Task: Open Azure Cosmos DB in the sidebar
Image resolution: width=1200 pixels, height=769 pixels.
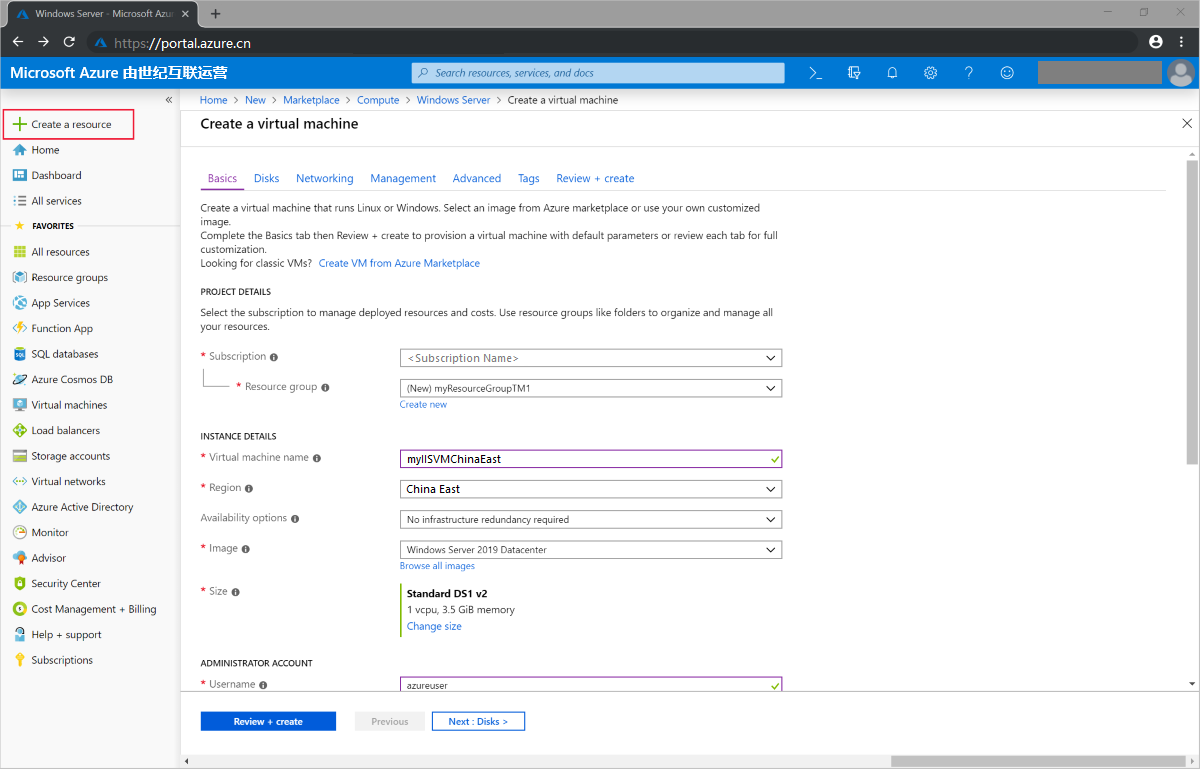Action: (x=72, y=379)
